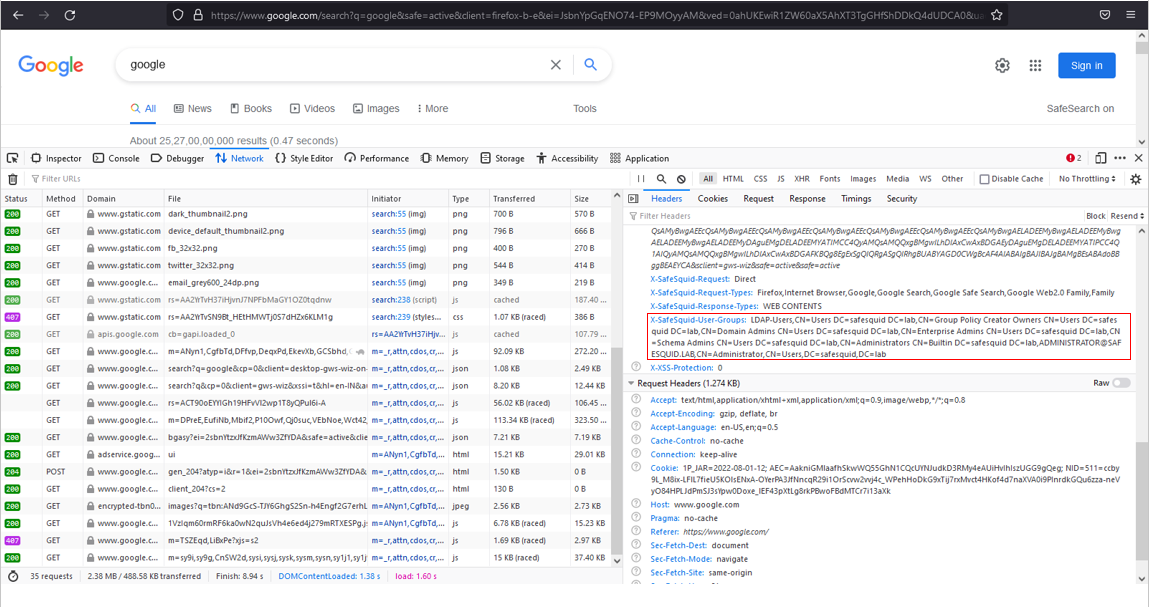Sign in to Google
The width and height of the screenshot is (1149, 607).
pyautogui.click(x=1087, y=65)
